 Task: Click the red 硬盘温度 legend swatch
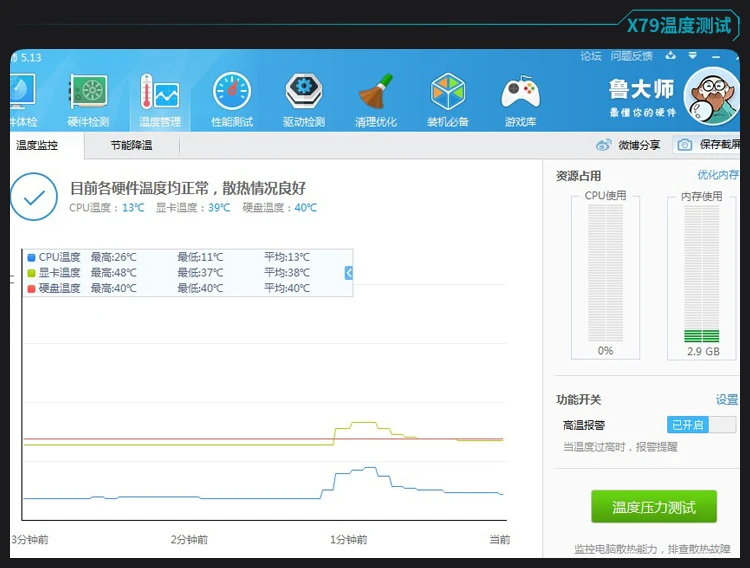pyautogui.click(x=32, y=289)
